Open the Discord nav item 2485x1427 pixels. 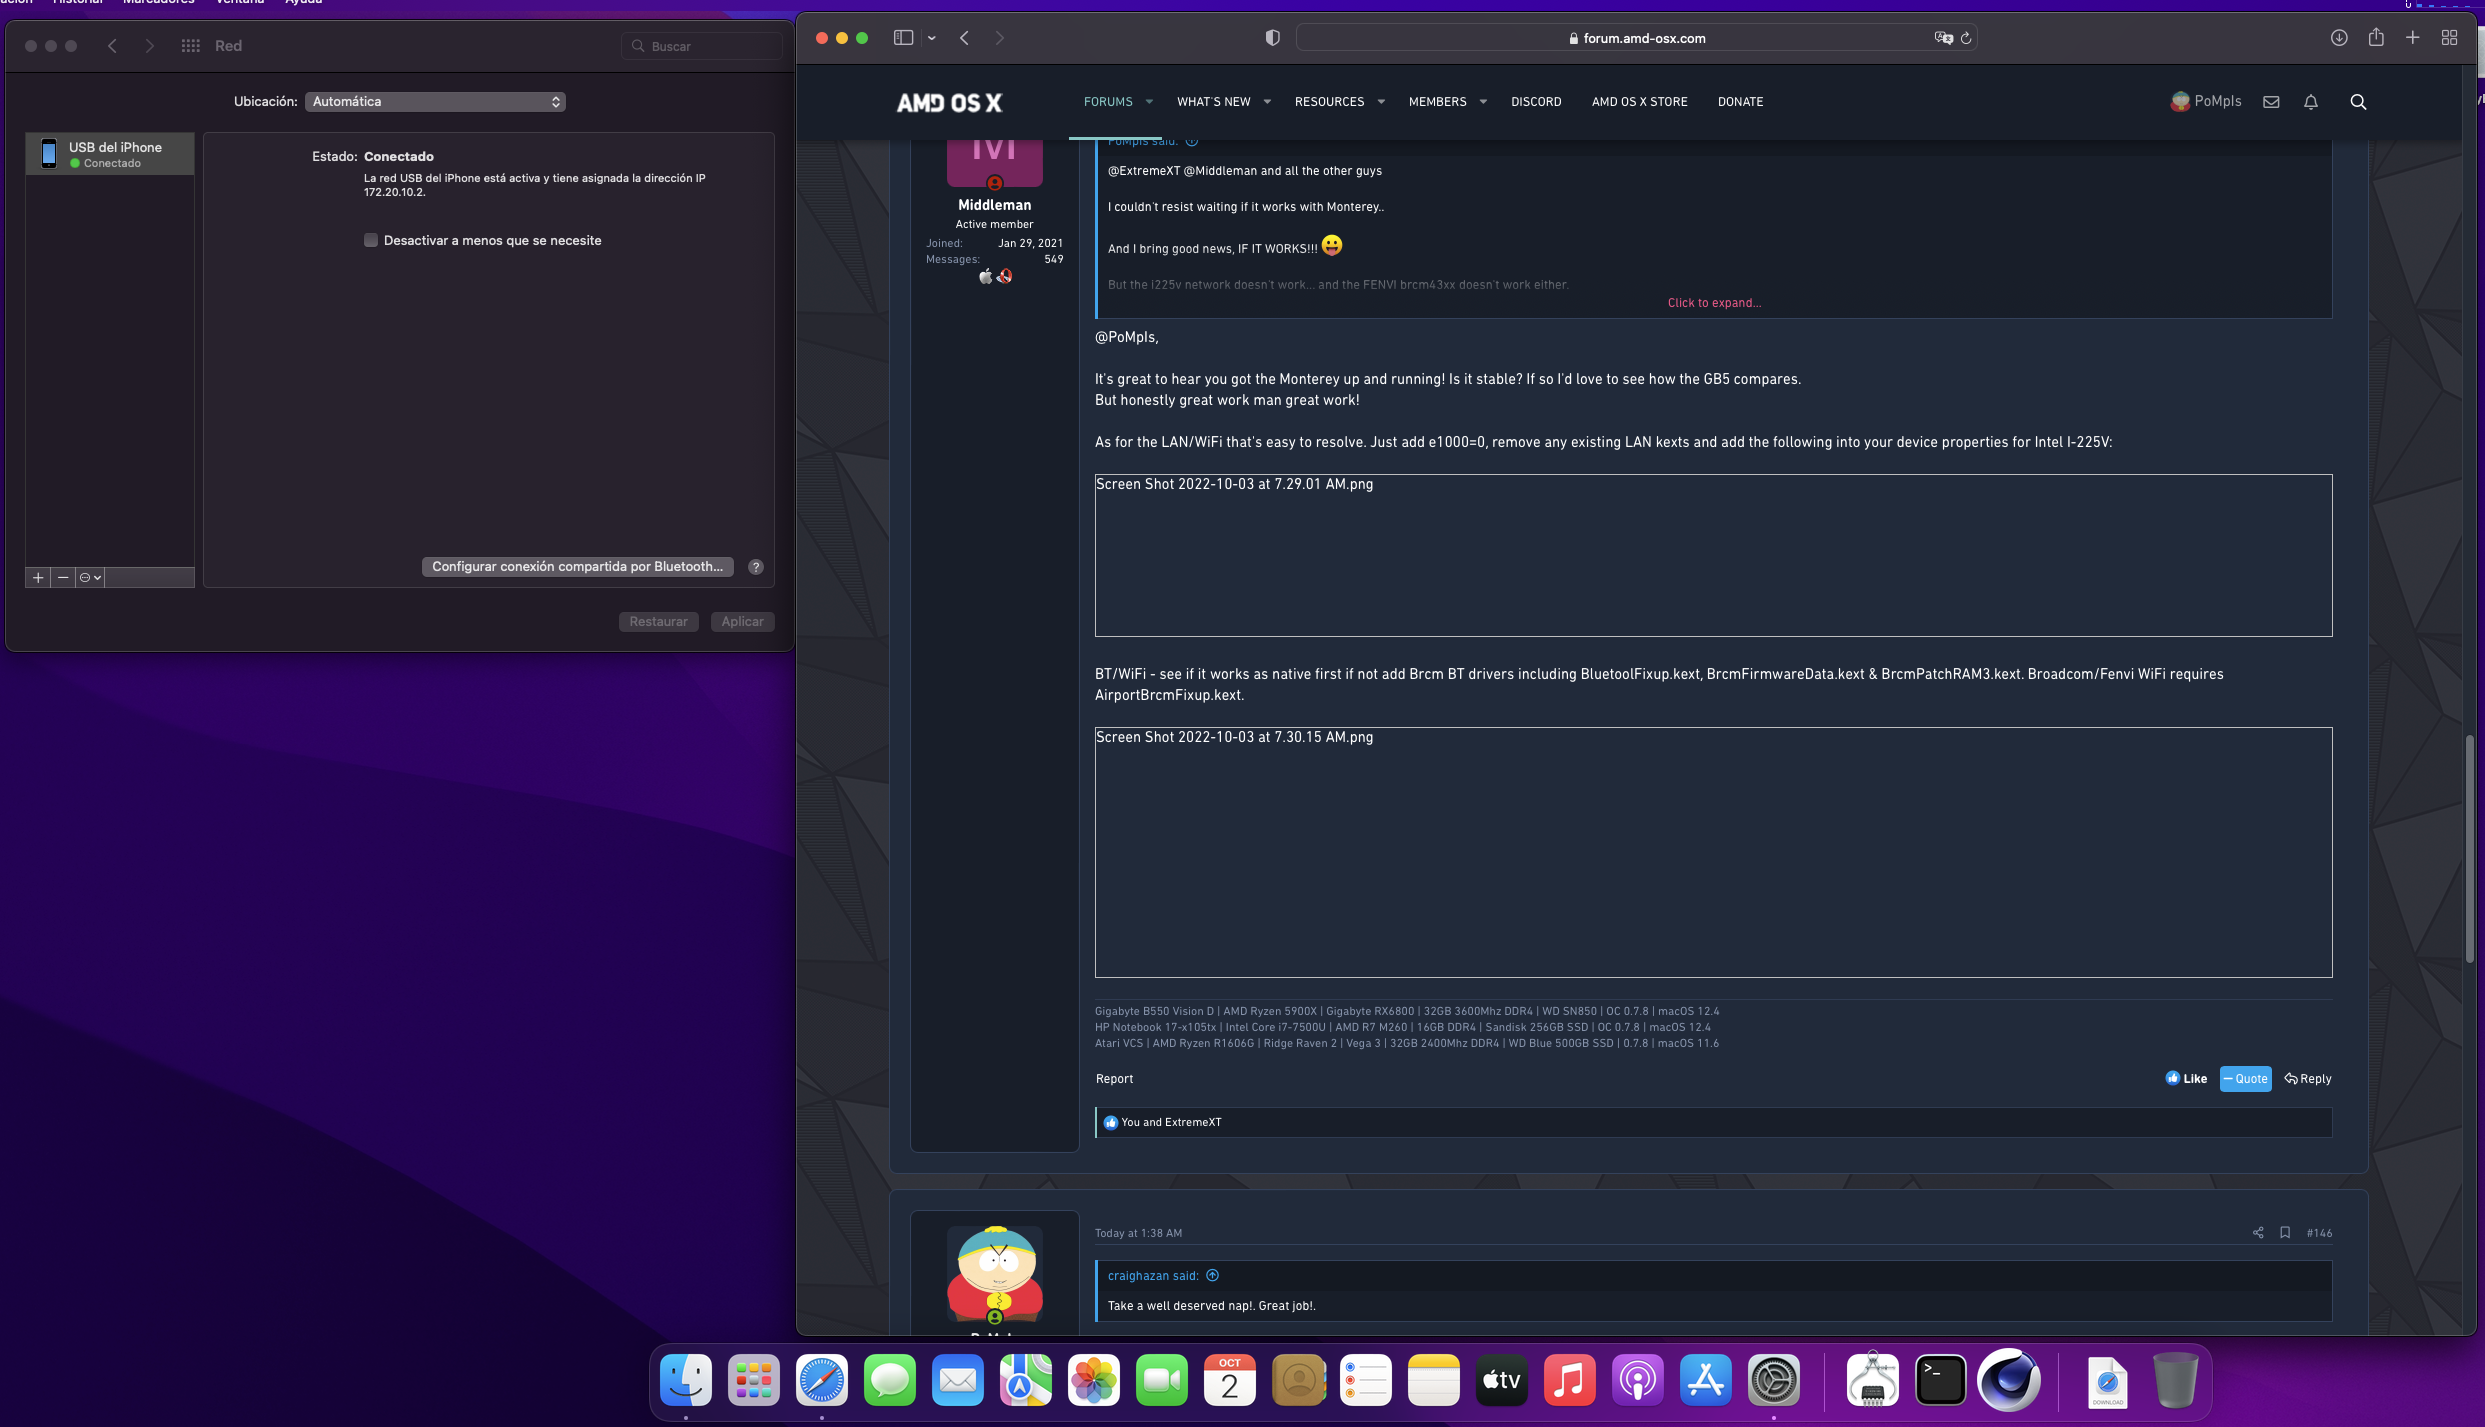(x=1535, y=102)
